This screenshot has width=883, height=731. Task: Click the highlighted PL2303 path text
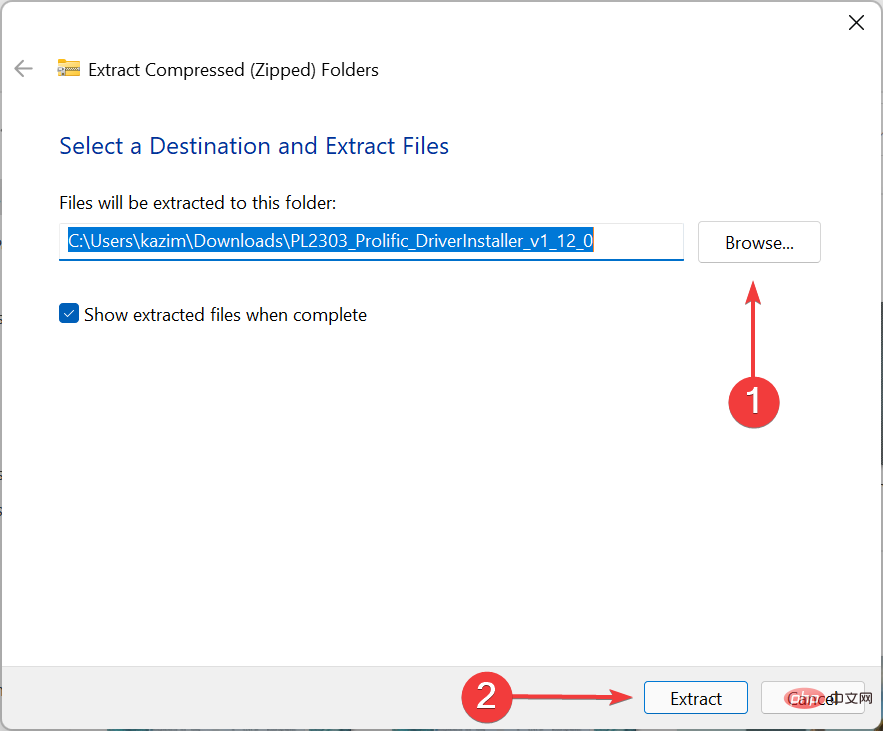330,241
